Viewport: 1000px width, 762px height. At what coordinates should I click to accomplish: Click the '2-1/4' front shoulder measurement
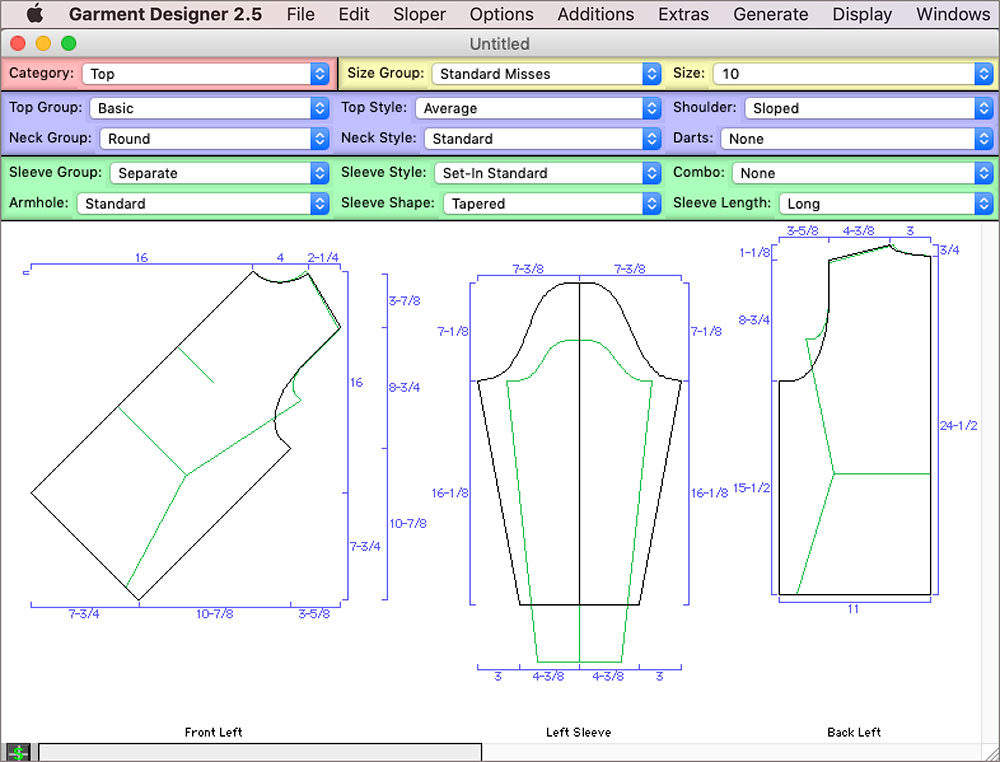[323, 258]
